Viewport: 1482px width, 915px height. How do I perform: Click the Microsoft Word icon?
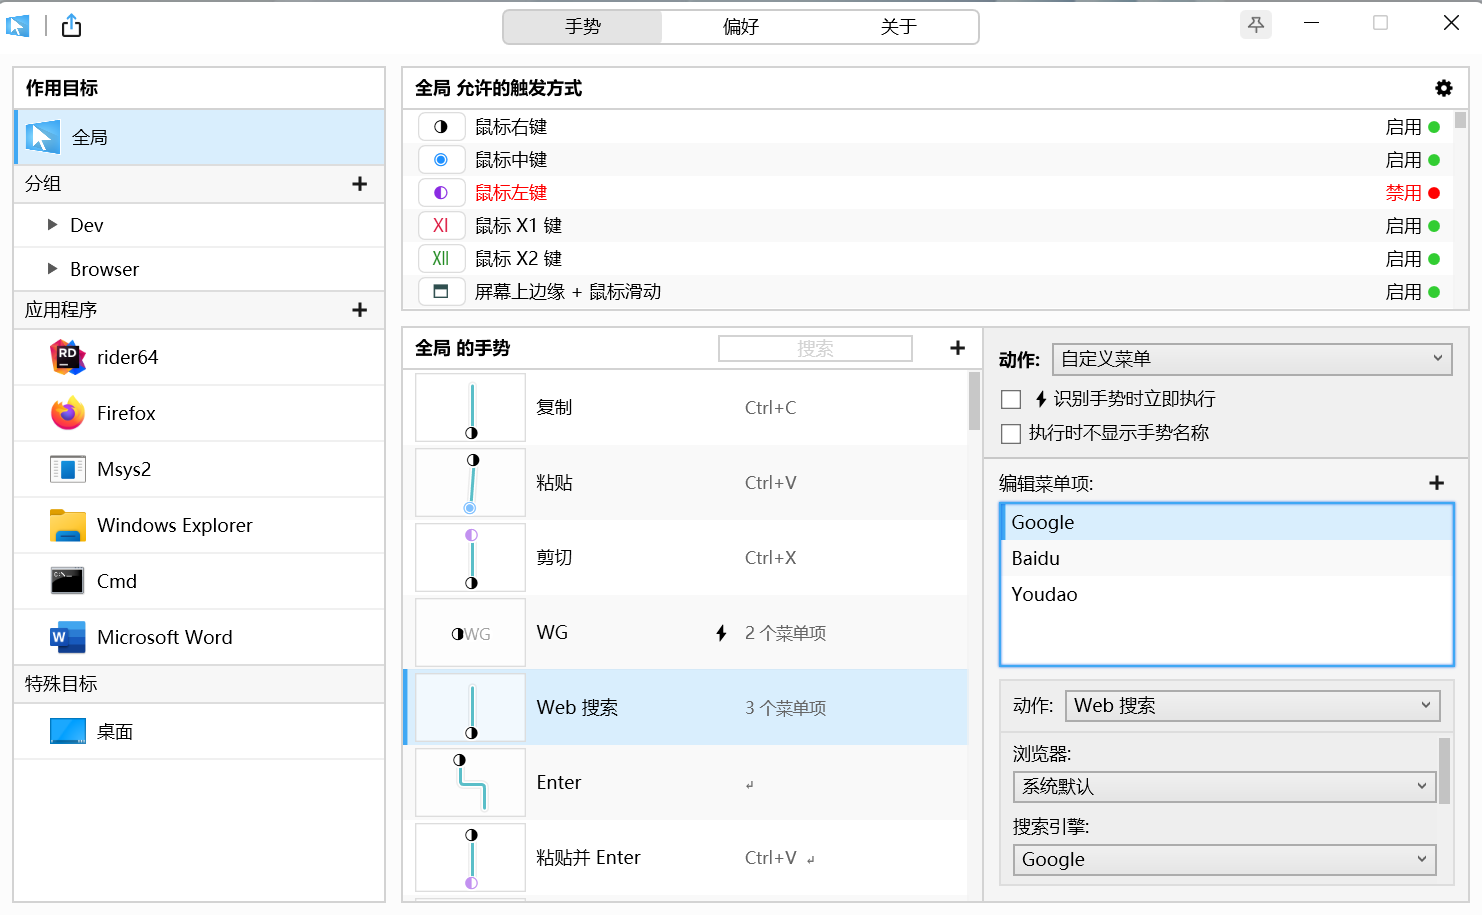(x=68, y=637)
